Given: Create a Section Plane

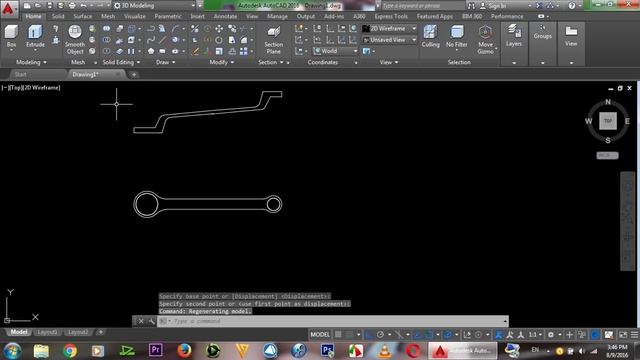Looking at the screenshot, I should [x=273, y=40].
